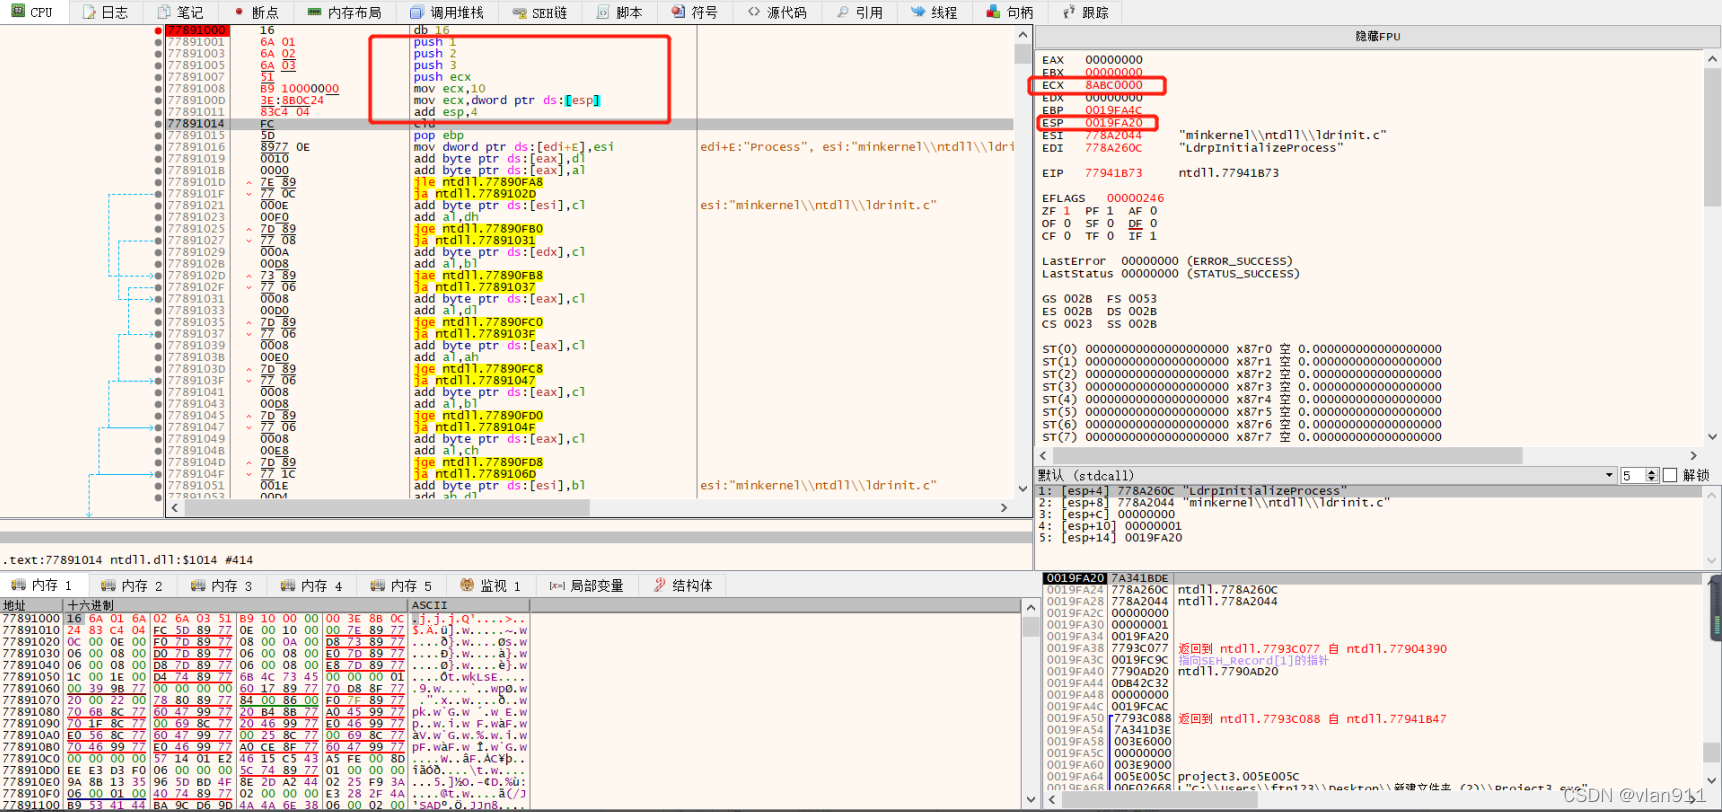The image size is (1722, 812).
Task: Click the disassembly horizontal scroll left arrow
Action: [x=176, y=508]
